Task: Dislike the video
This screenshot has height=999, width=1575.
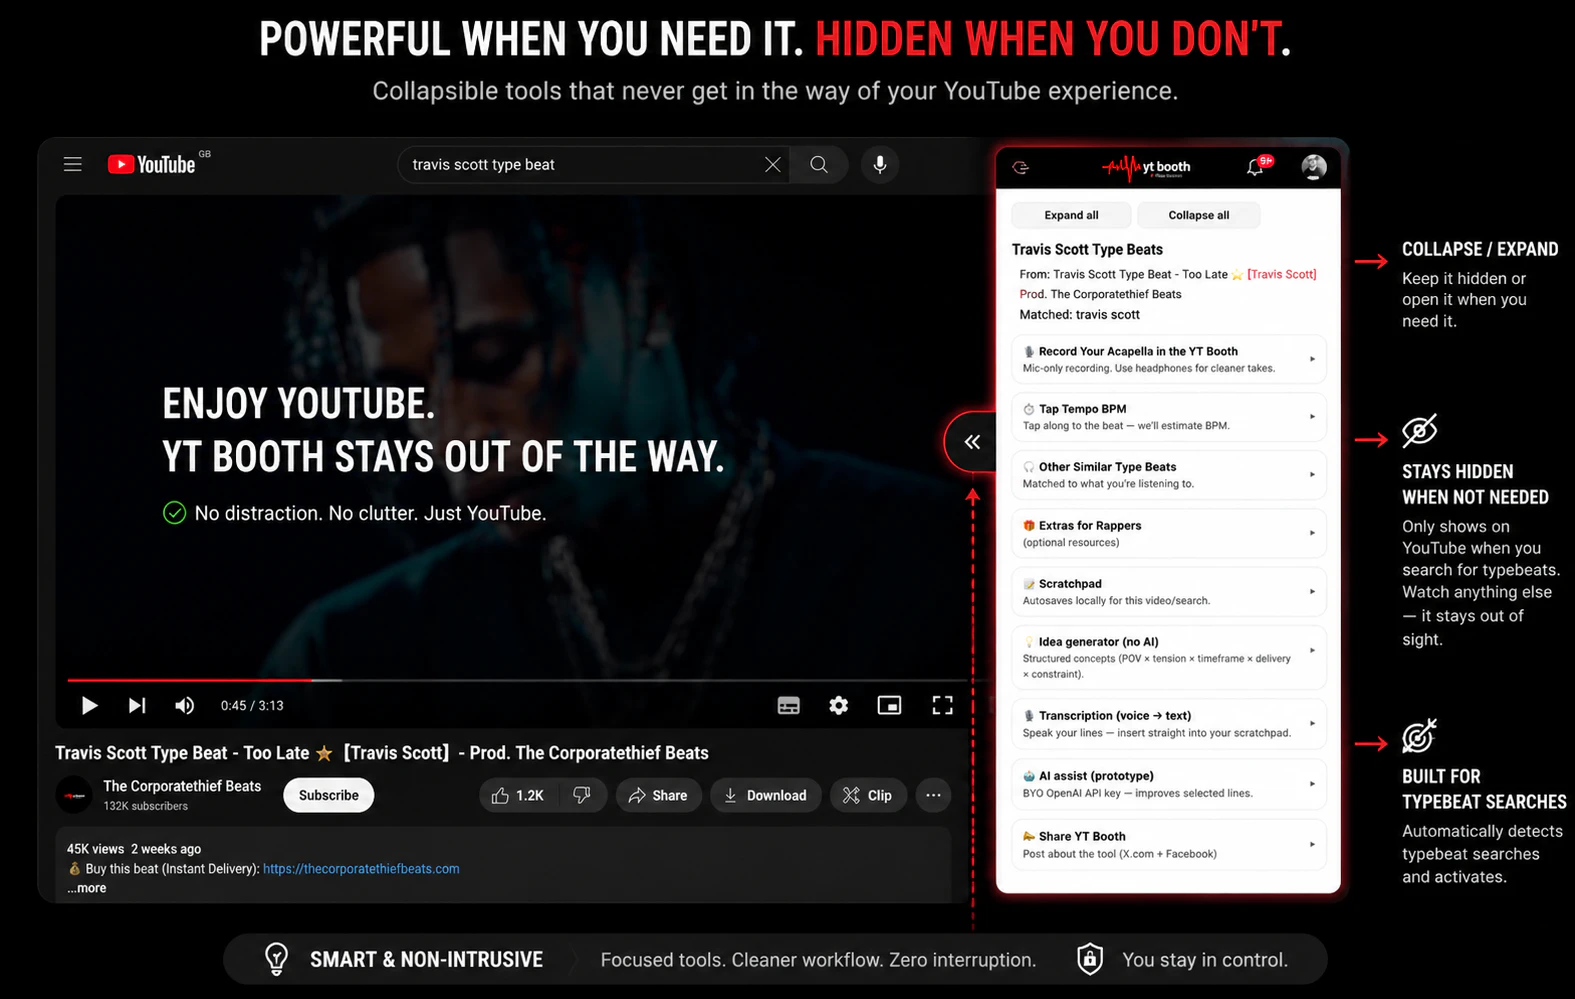Action: [x=582, y=795]
